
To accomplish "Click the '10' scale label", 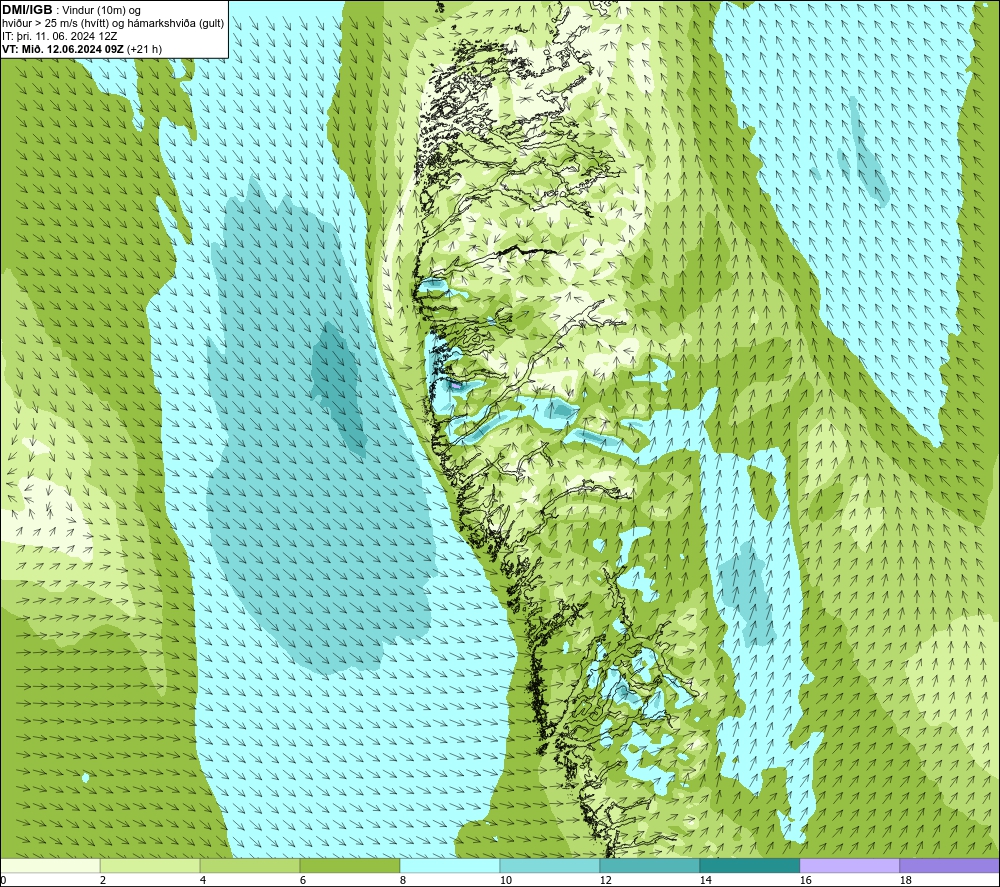I will pyautogui.click(x=505, y=881).
